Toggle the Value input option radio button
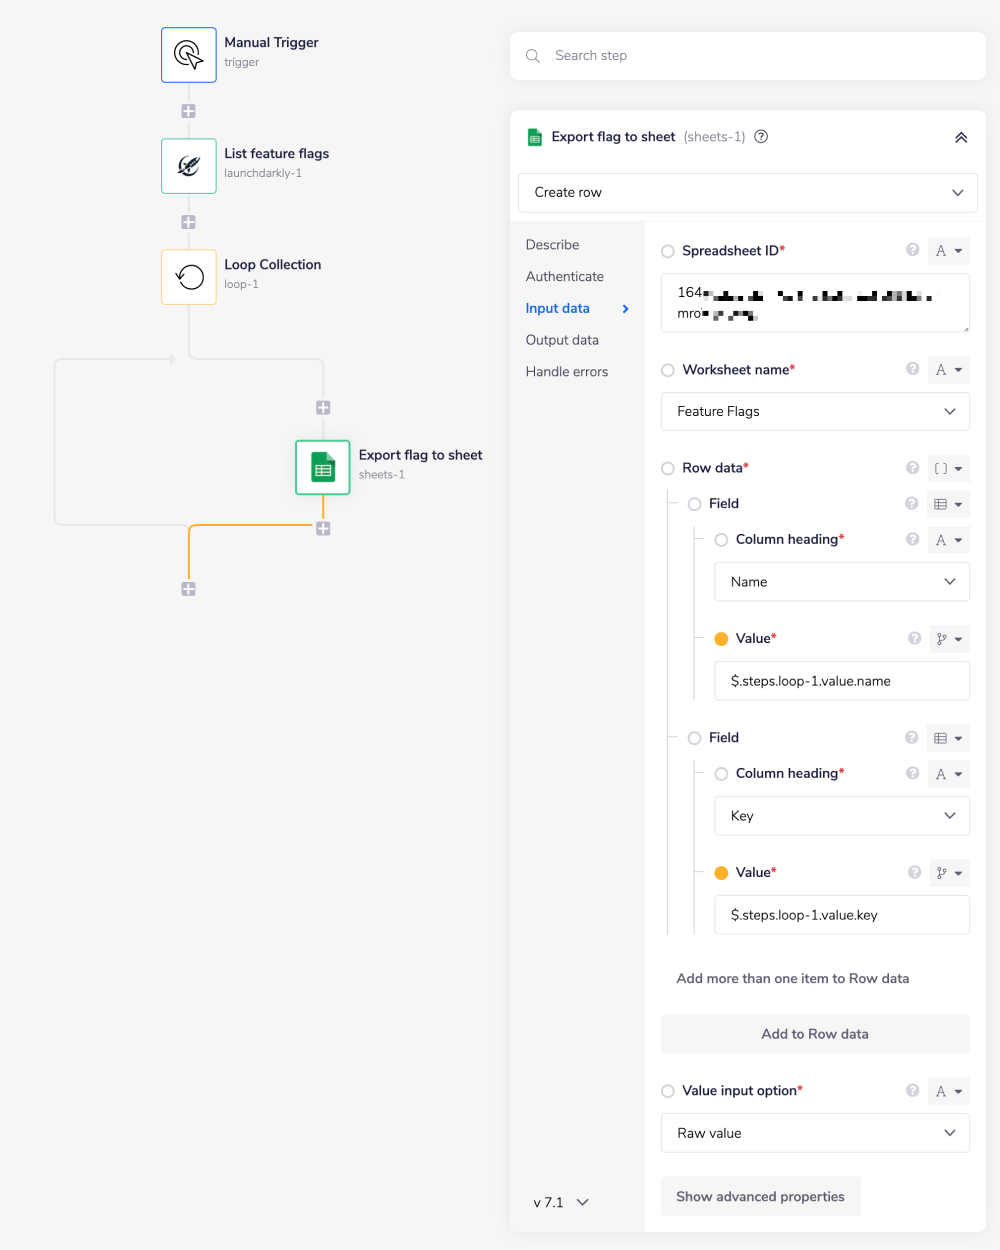This screenshot has width=1000, height=1250. point(668,1091)
